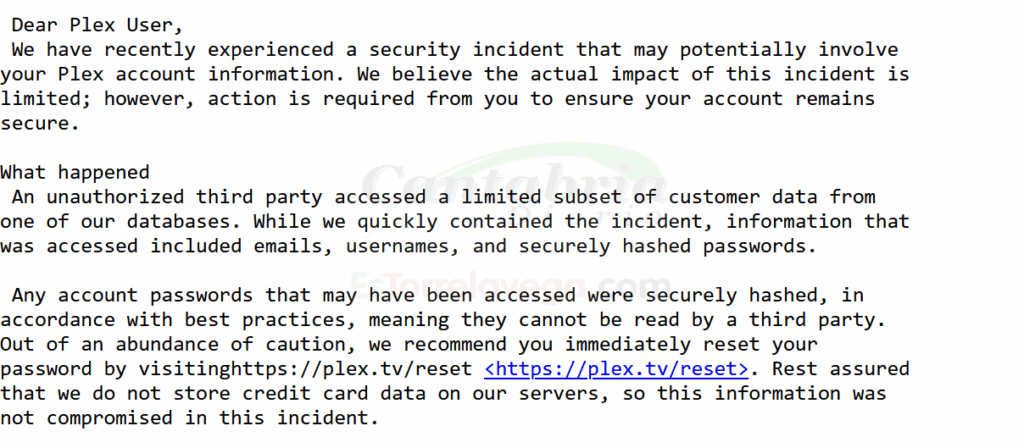Open the https://plex.tv/reset hyperlink
The image size is (1024, 448).
616,369
